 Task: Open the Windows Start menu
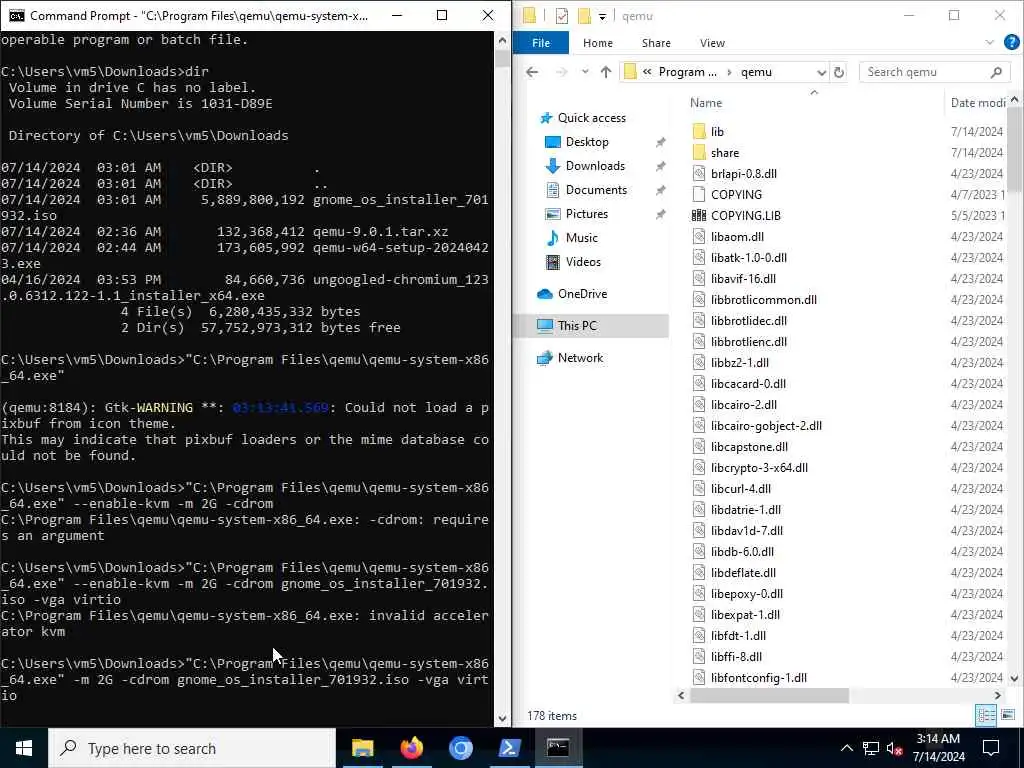click(x=24, y=748)
